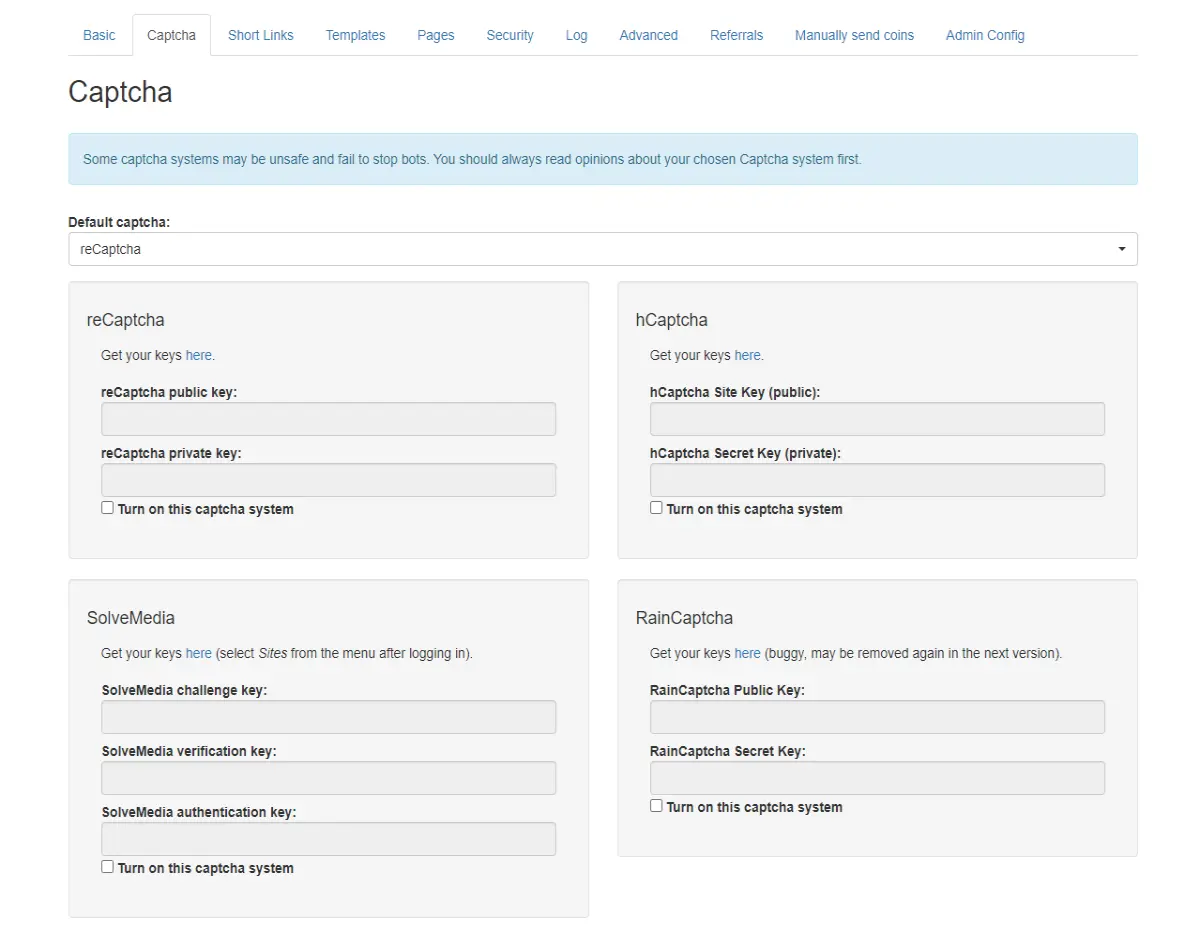Click the hCaptcha panel title
This screenshot has height=928, width=1200.
click(x=672, y=320)
